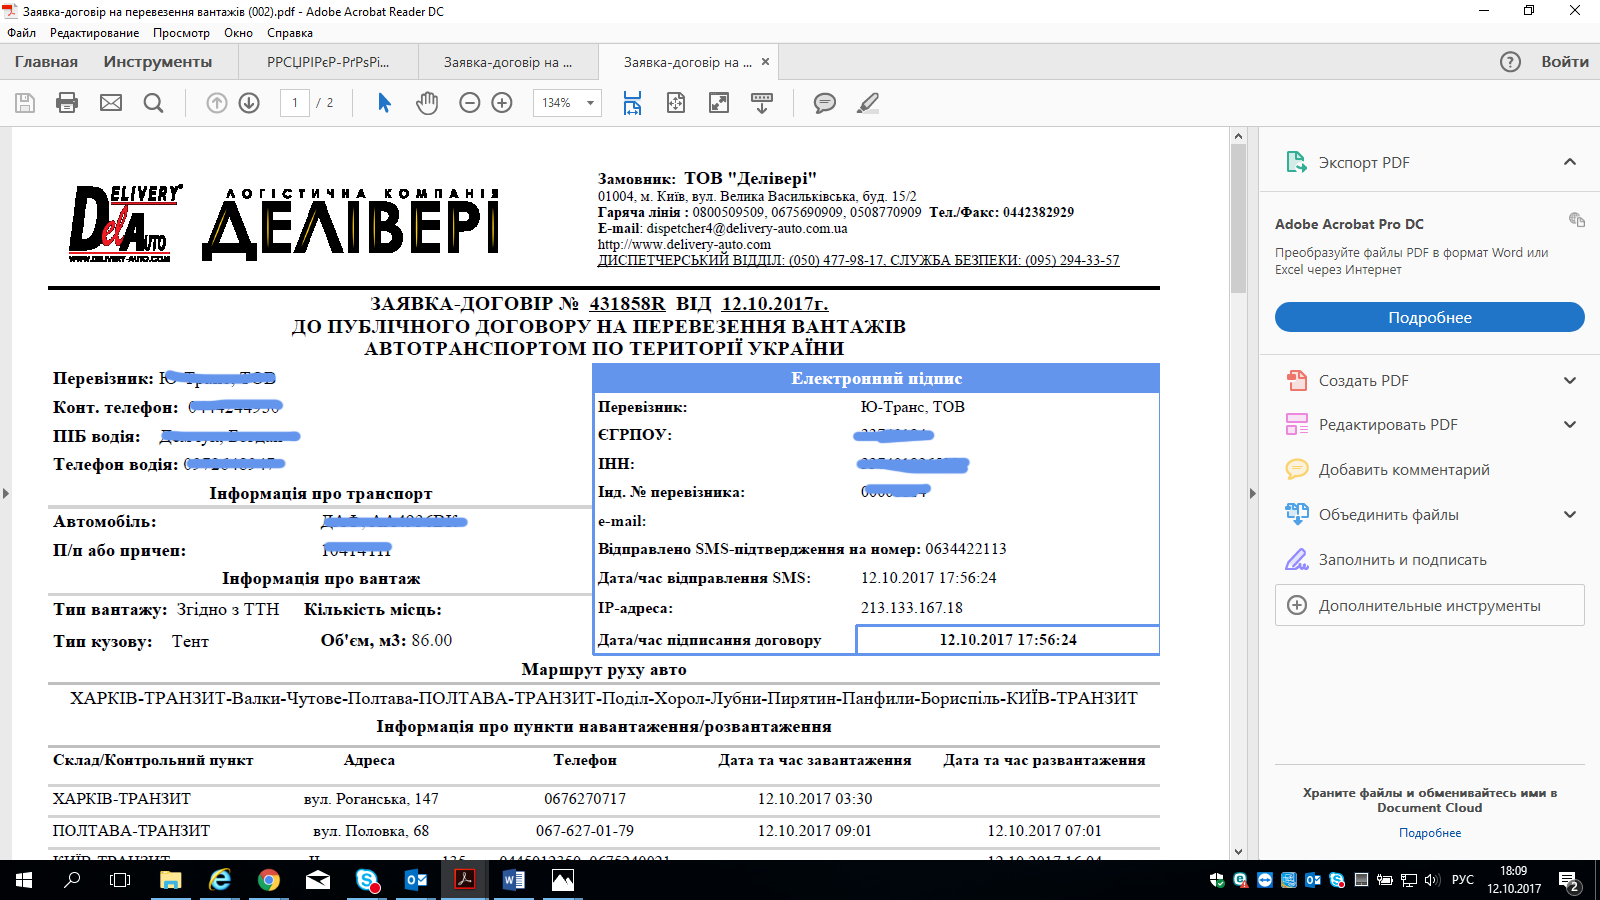Click the delivery-auto.com website link

[684, 244]
